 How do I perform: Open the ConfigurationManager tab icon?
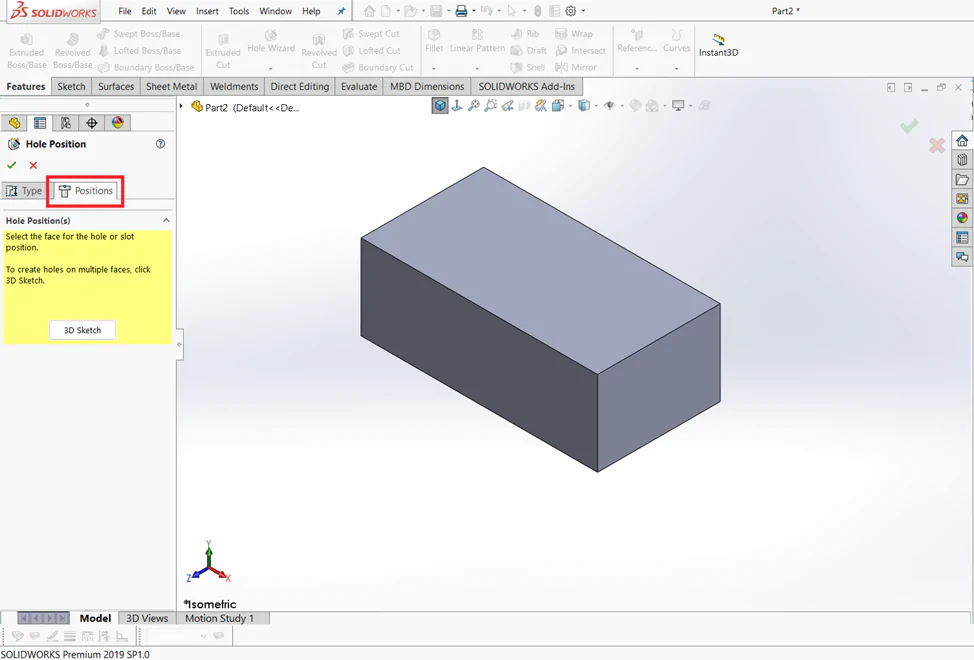coord(66,123)
